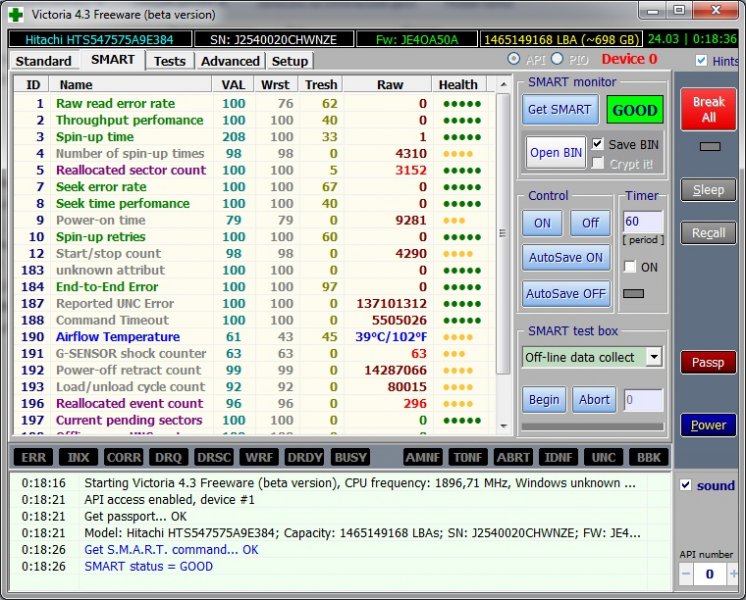
Task: Click the UNC error indicator
Action: click(603, 457)
